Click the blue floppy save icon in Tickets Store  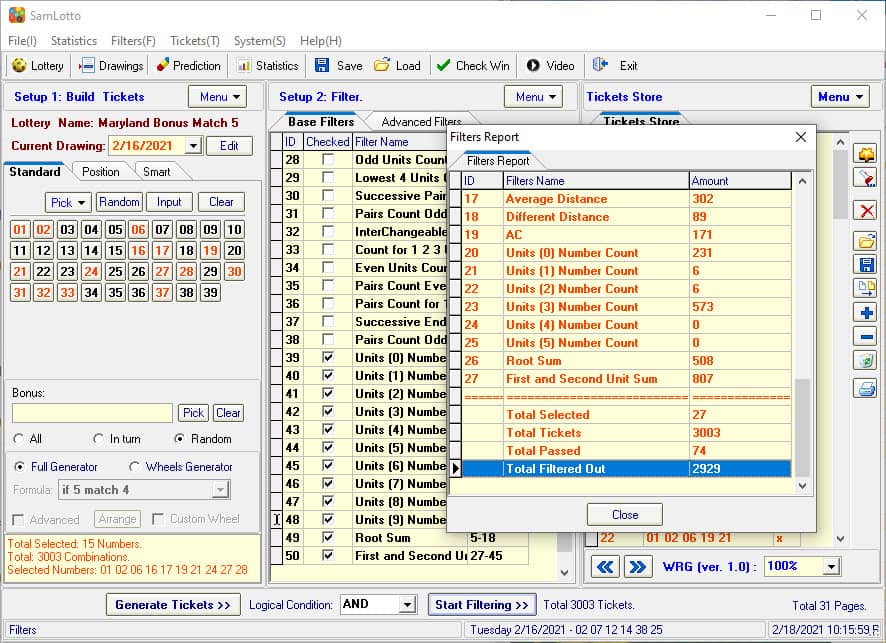coord(866,265)
